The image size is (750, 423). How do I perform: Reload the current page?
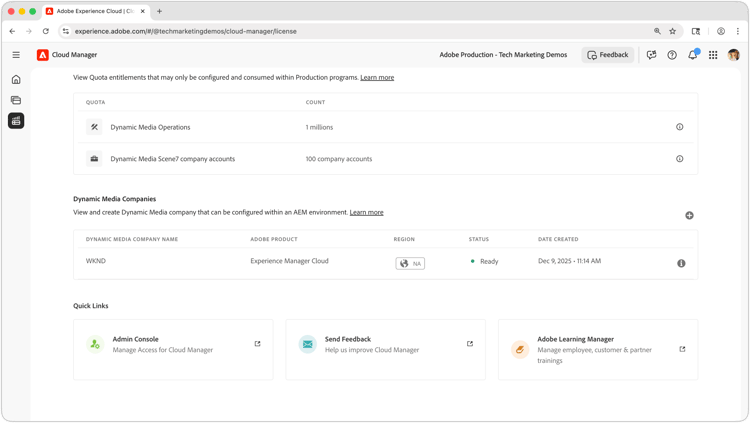(x=45, y=31)
